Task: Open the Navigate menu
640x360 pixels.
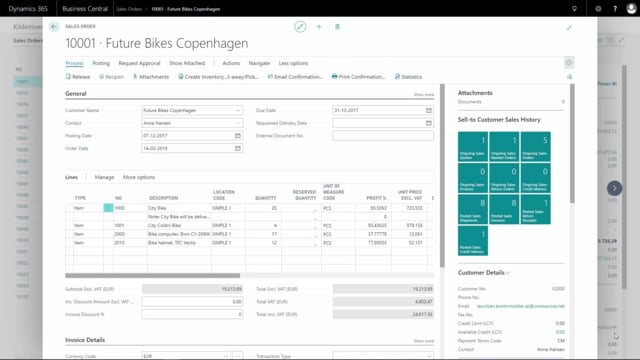Action: coord(259,63)
